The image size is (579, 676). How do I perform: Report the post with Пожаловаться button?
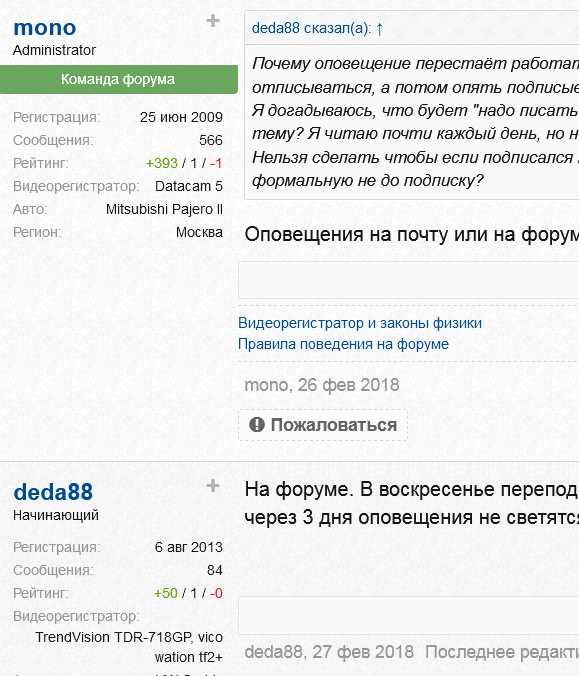coord(323,425)
